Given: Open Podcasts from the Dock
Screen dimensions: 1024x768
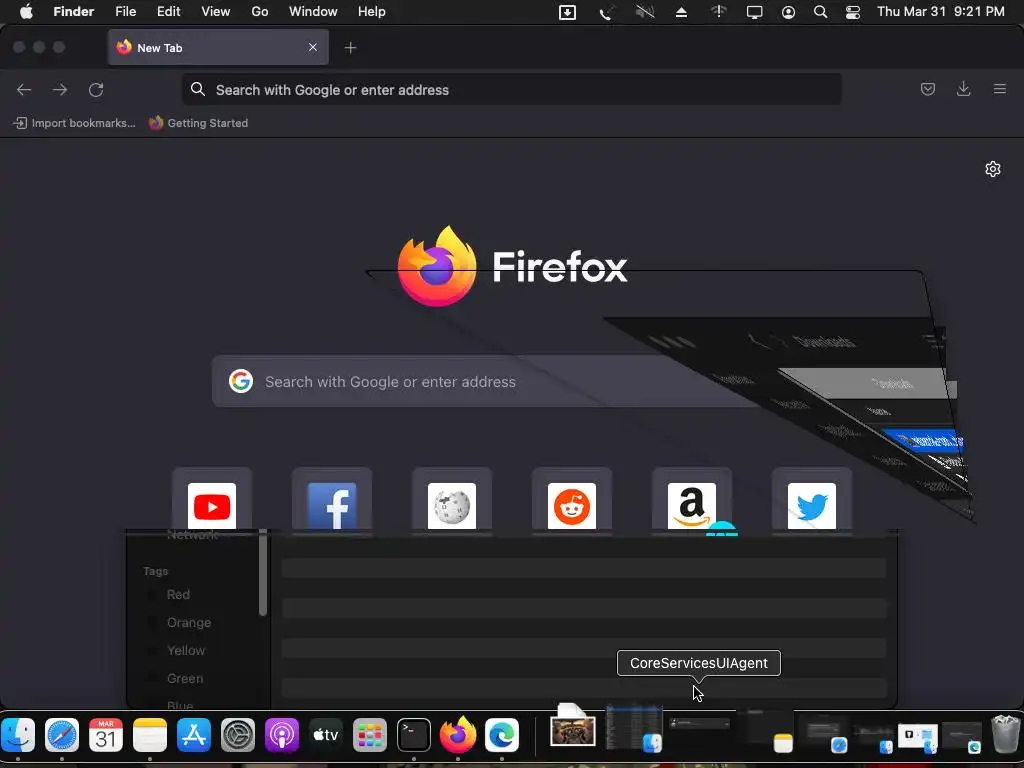Looking at the screenshot, I should [x=281, y=735].
